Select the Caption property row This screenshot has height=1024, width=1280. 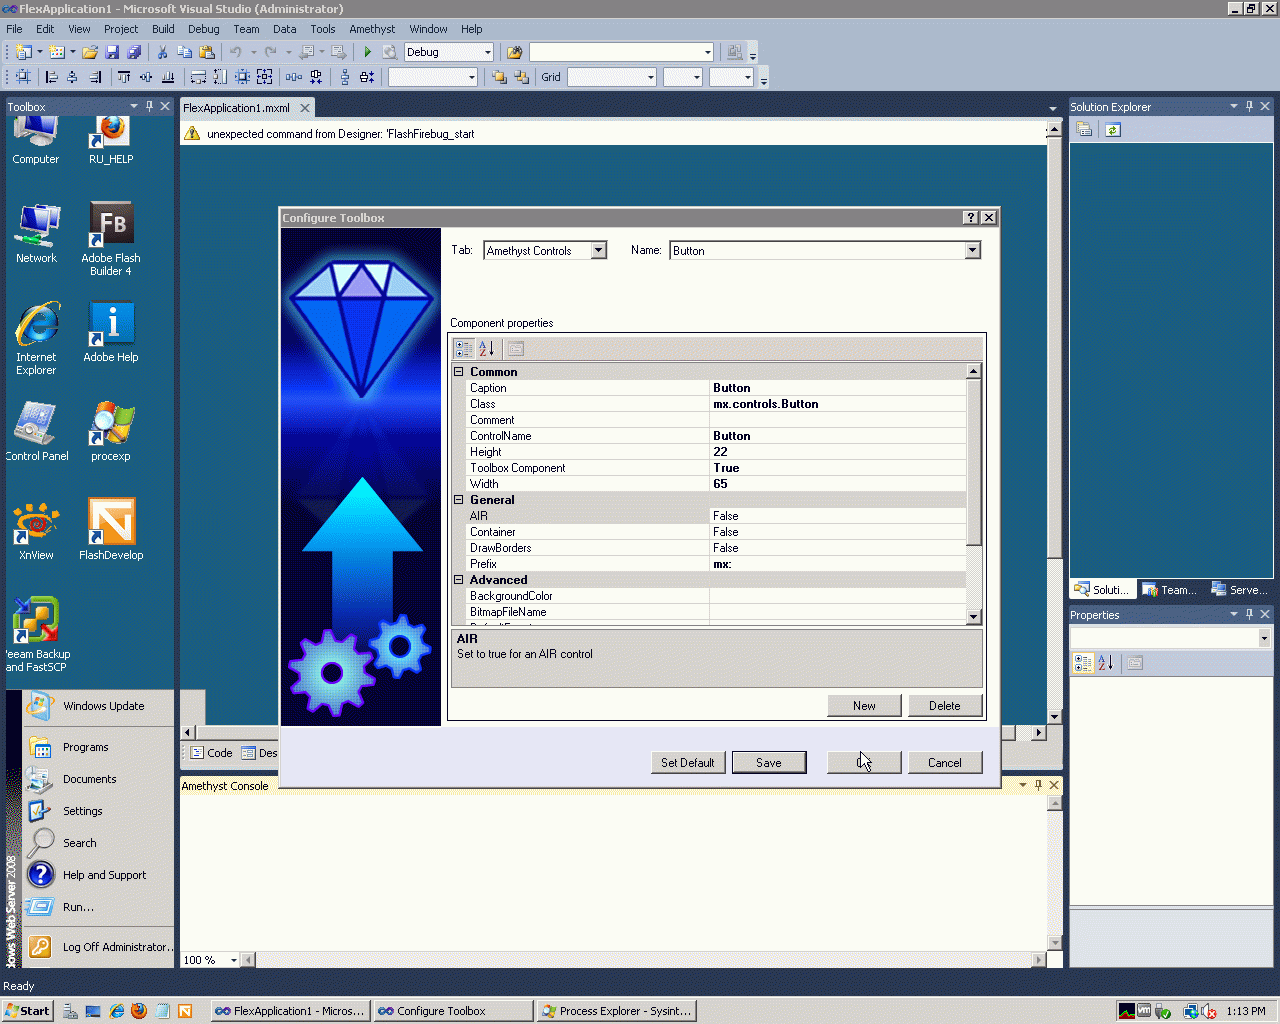(x=709, y=388)
